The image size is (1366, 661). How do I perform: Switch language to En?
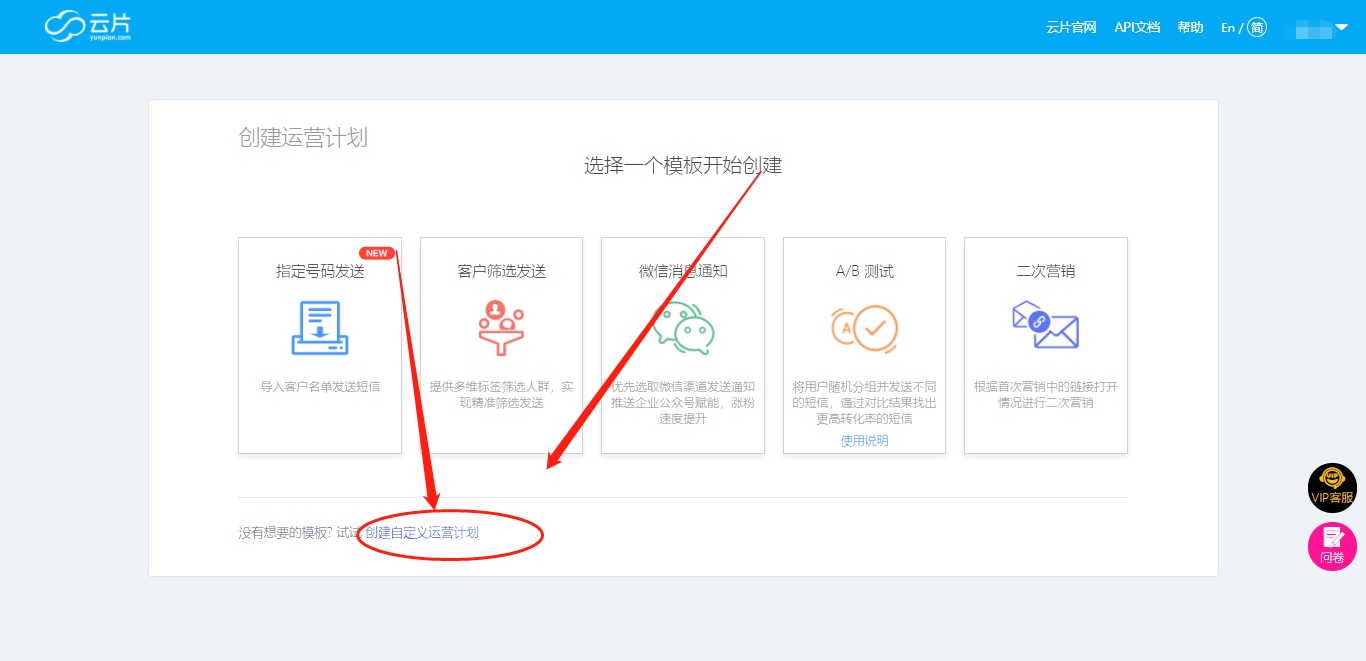[1228, 28]
